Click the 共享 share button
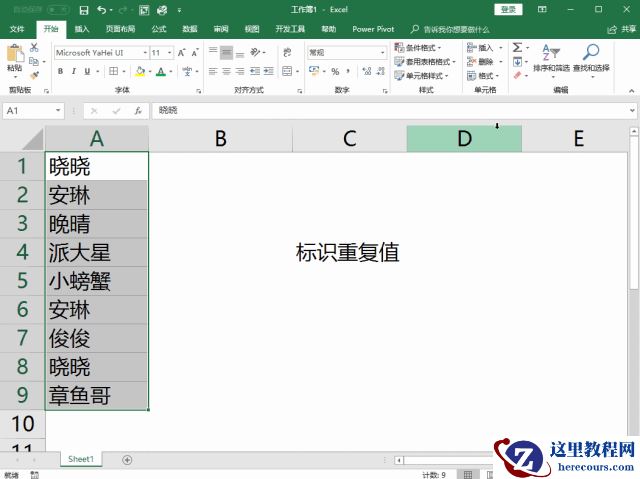Viewport: 640px width, 479px height. tap(622, 29)
